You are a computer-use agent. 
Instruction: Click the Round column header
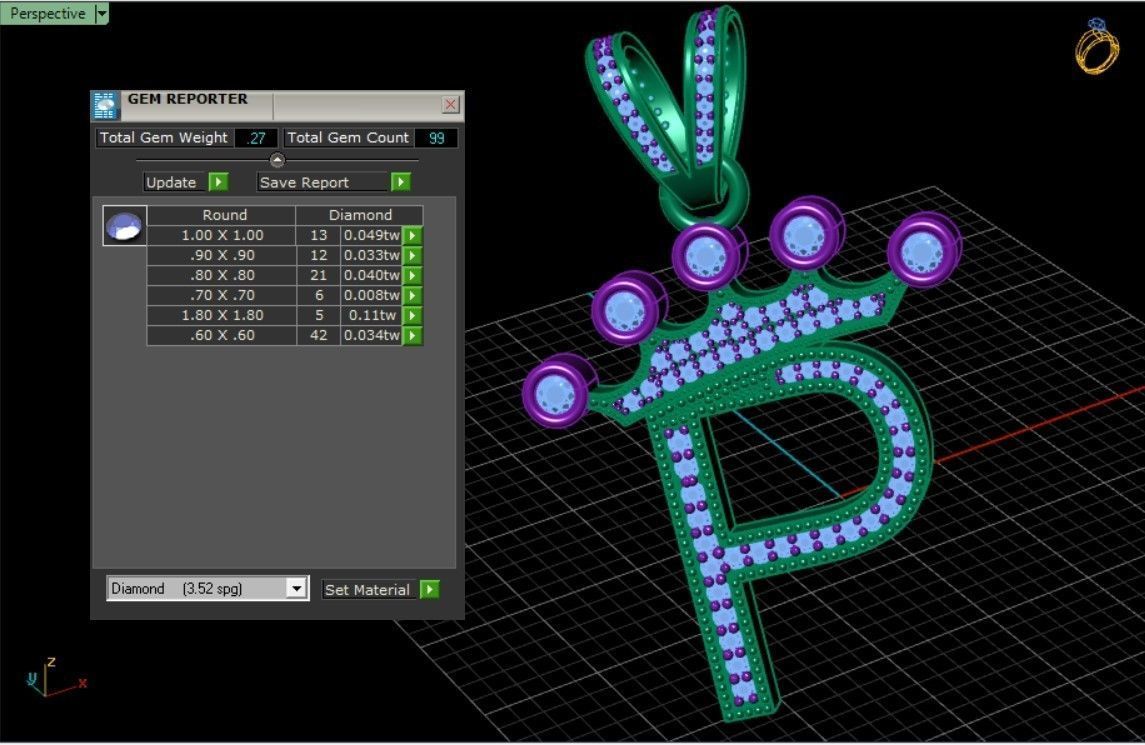point(222,215)
